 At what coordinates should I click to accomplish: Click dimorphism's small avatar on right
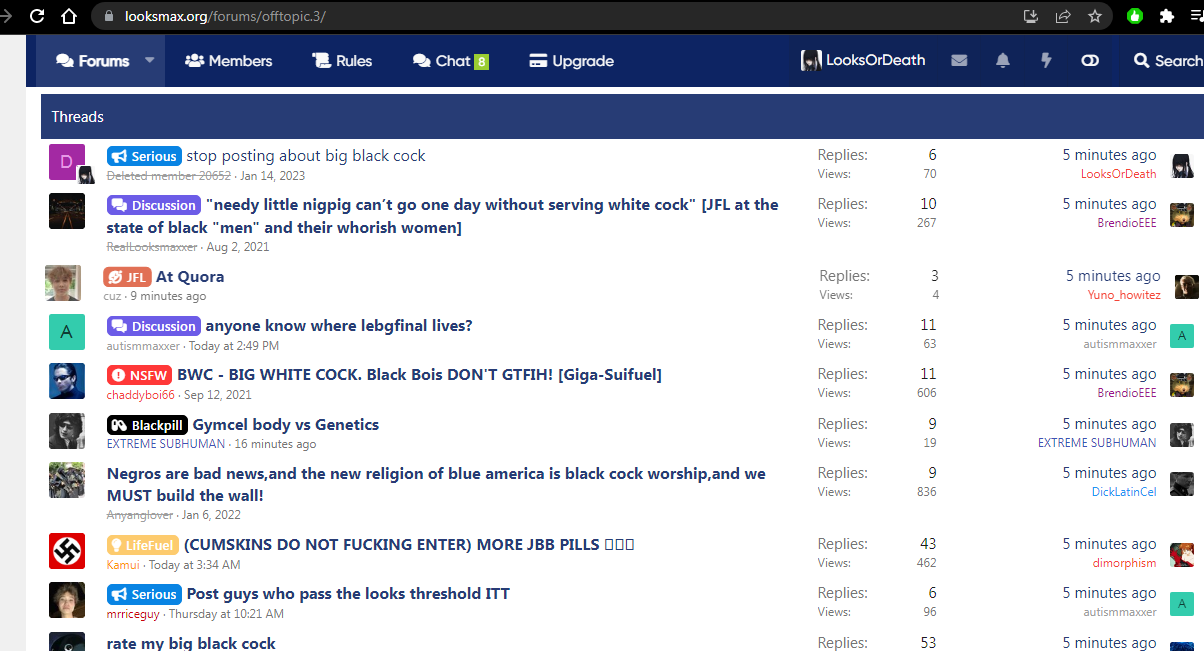pyautogui.click(x=1182, y=555)
